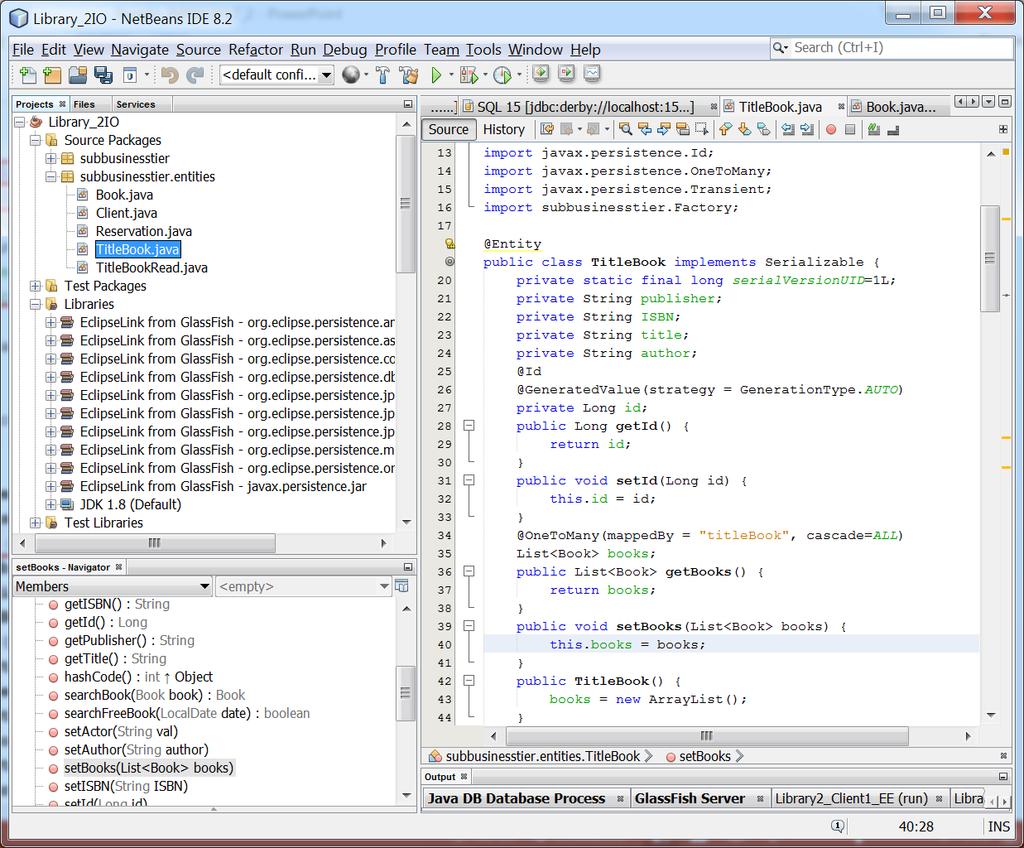Click the Uncomment lines icon
Image resolution: width=1024 pixels, height=848 pixels.
893,129
